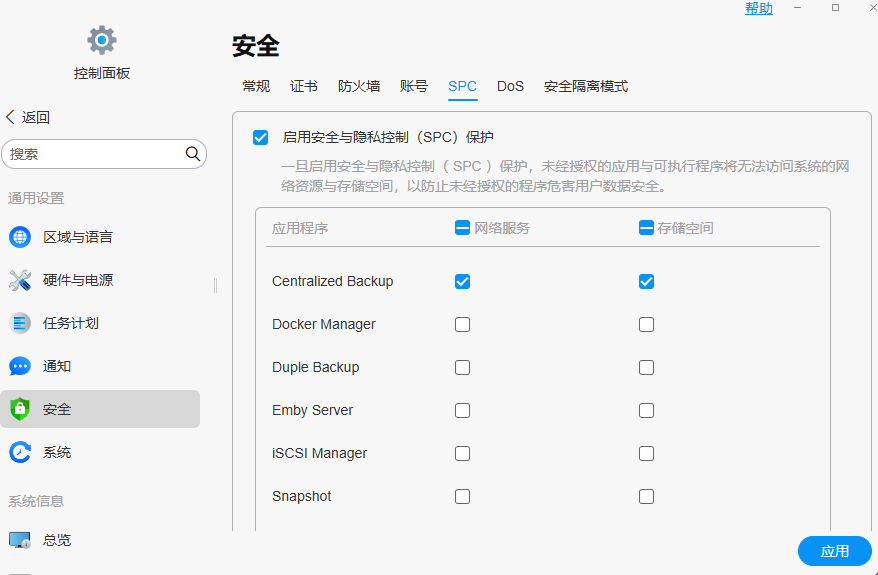Viewport: 878px width, 575px height.
Task: Disable the SPC protection checkbox
Action: pyautogui.click(x=261, y=137)
